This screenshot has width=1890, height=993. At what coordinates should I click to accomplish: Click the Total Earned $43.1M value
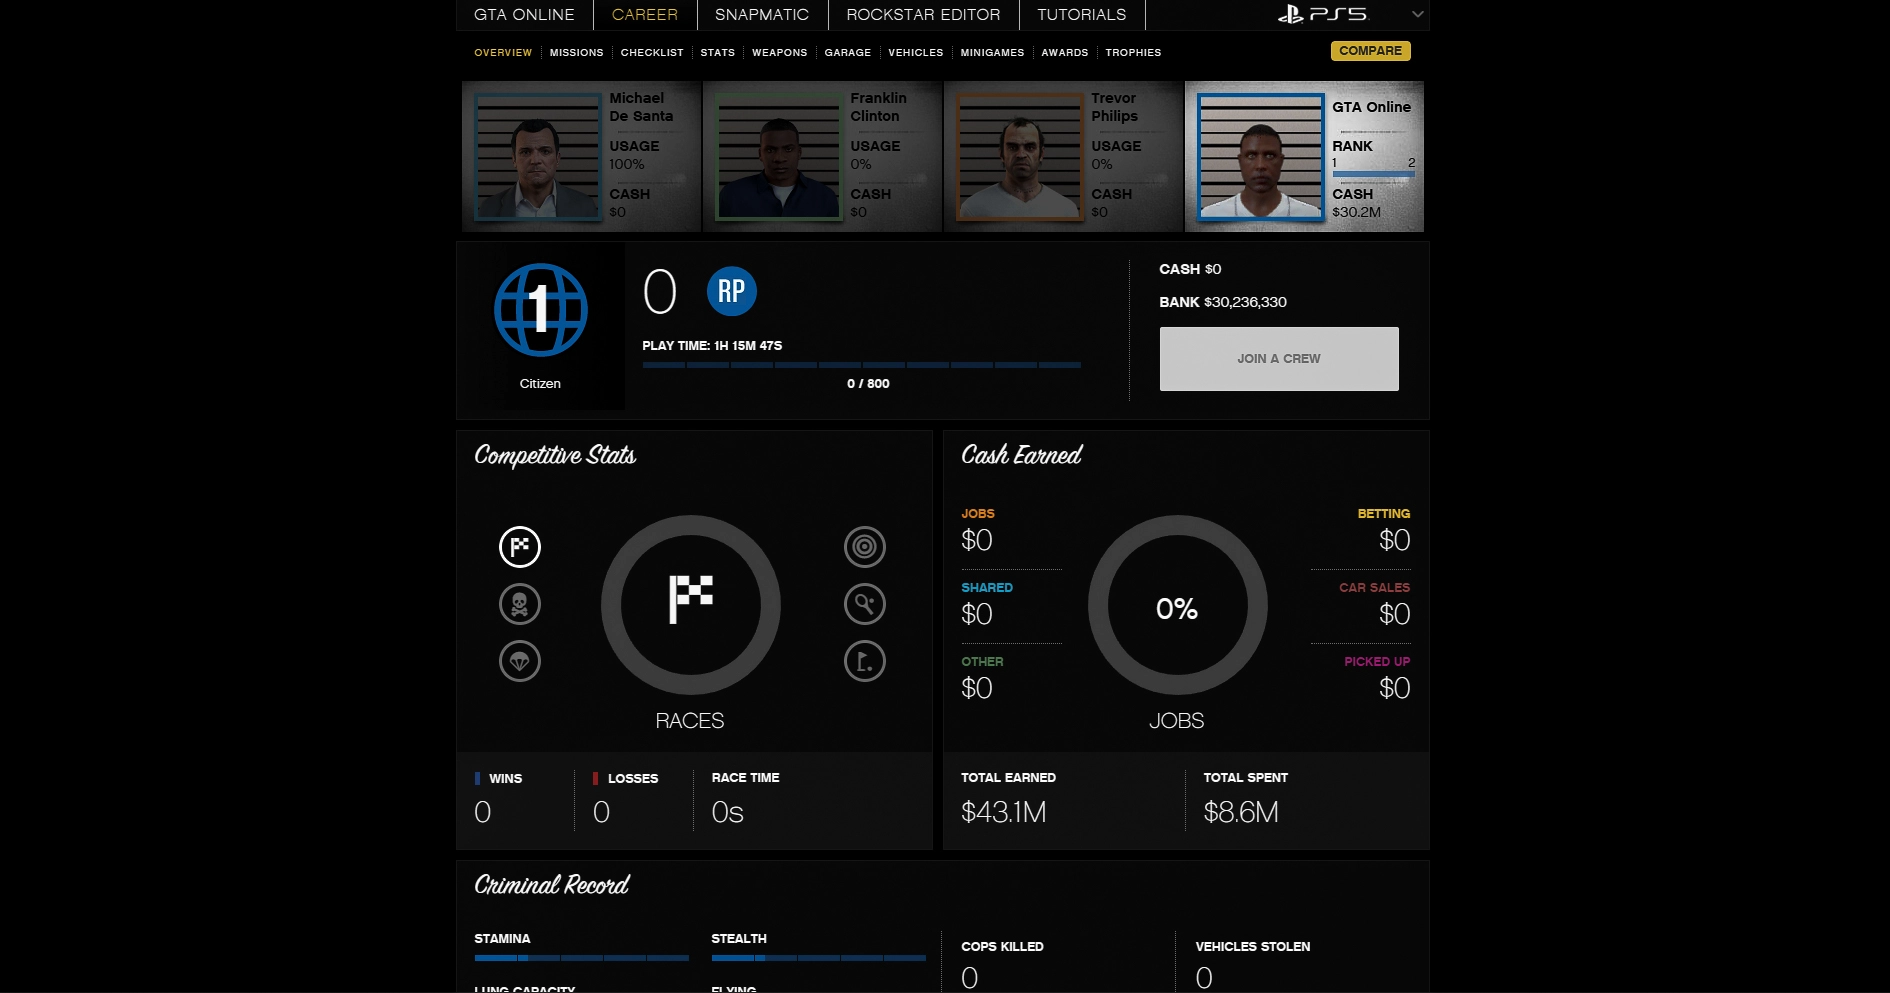[x=1004, y=812]
